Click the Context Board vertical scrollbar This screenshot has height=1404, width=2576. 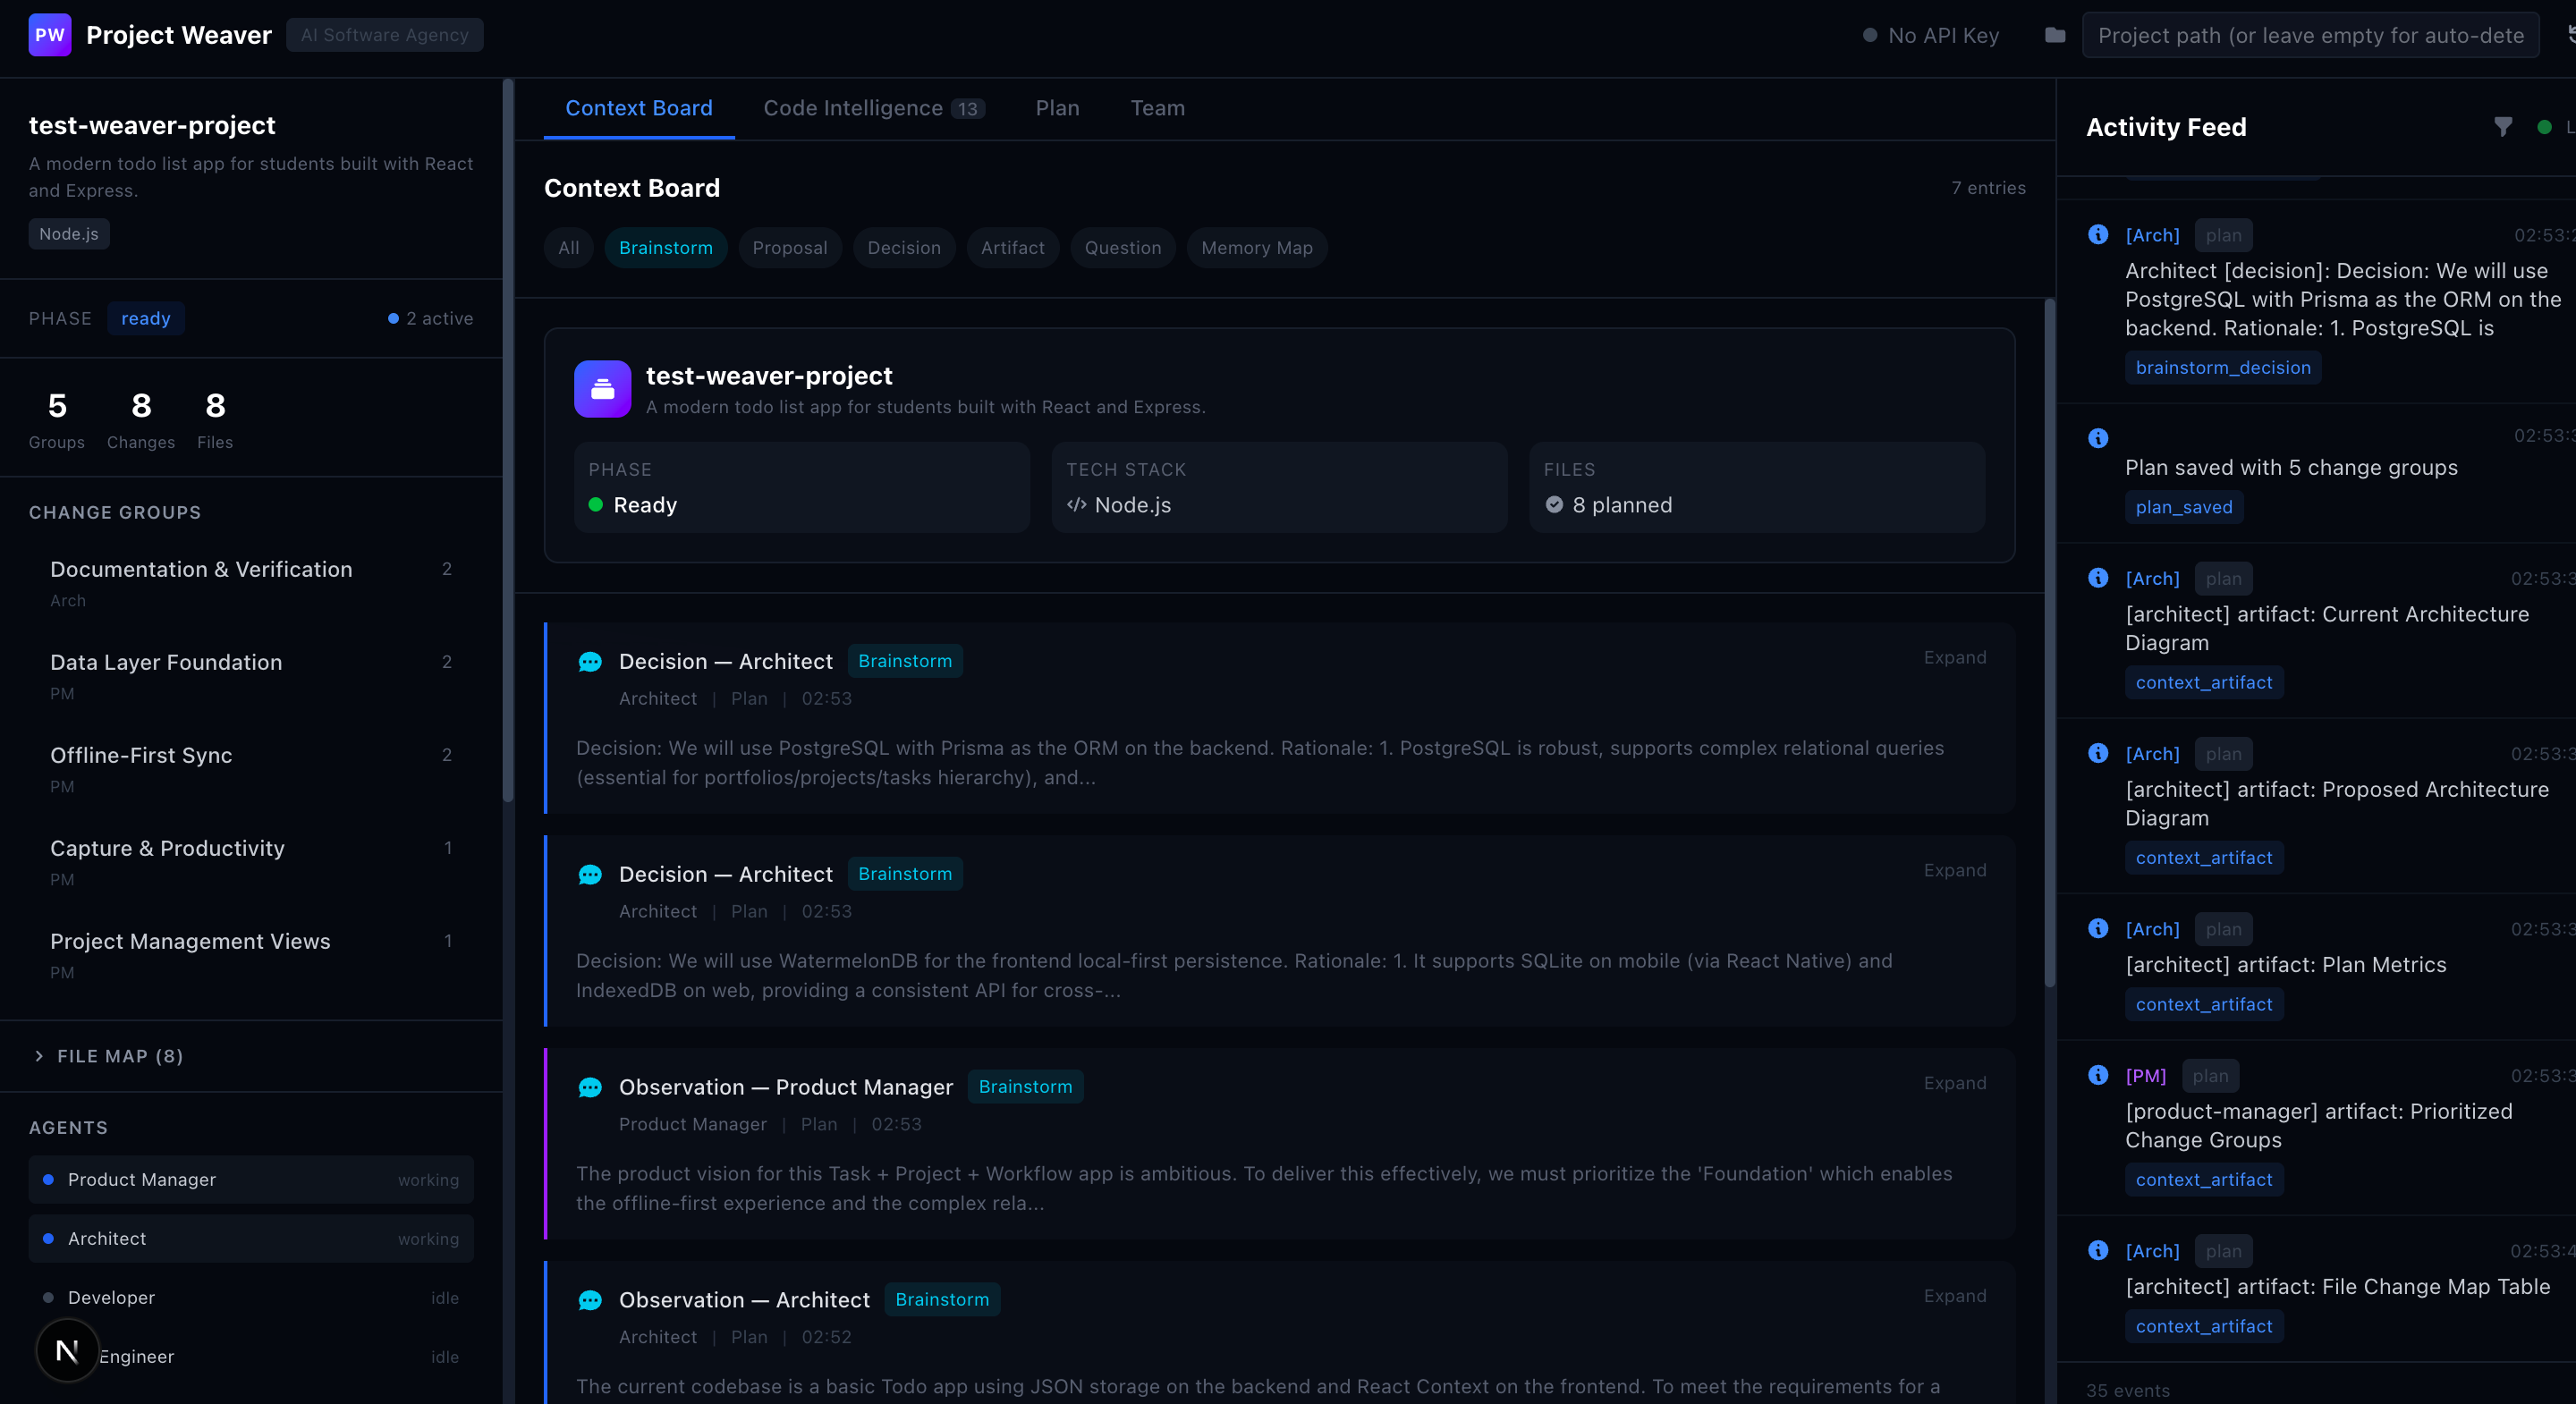click(x=2049, y=640)
